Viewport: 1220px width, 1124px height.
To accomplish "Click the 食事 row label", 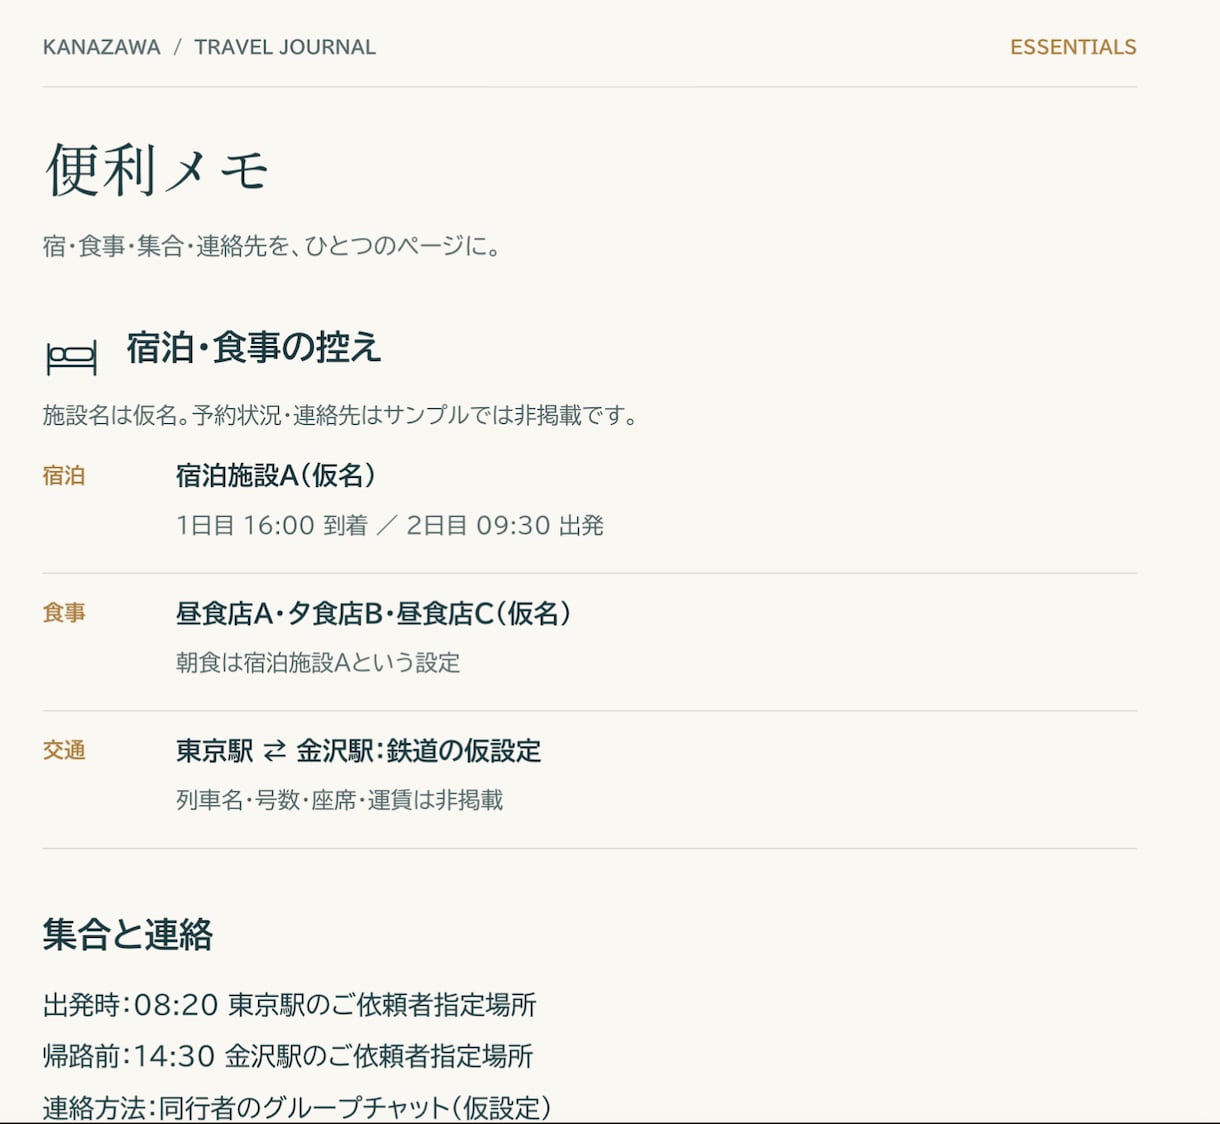I will pyautogui.click(x=64, y=613).
